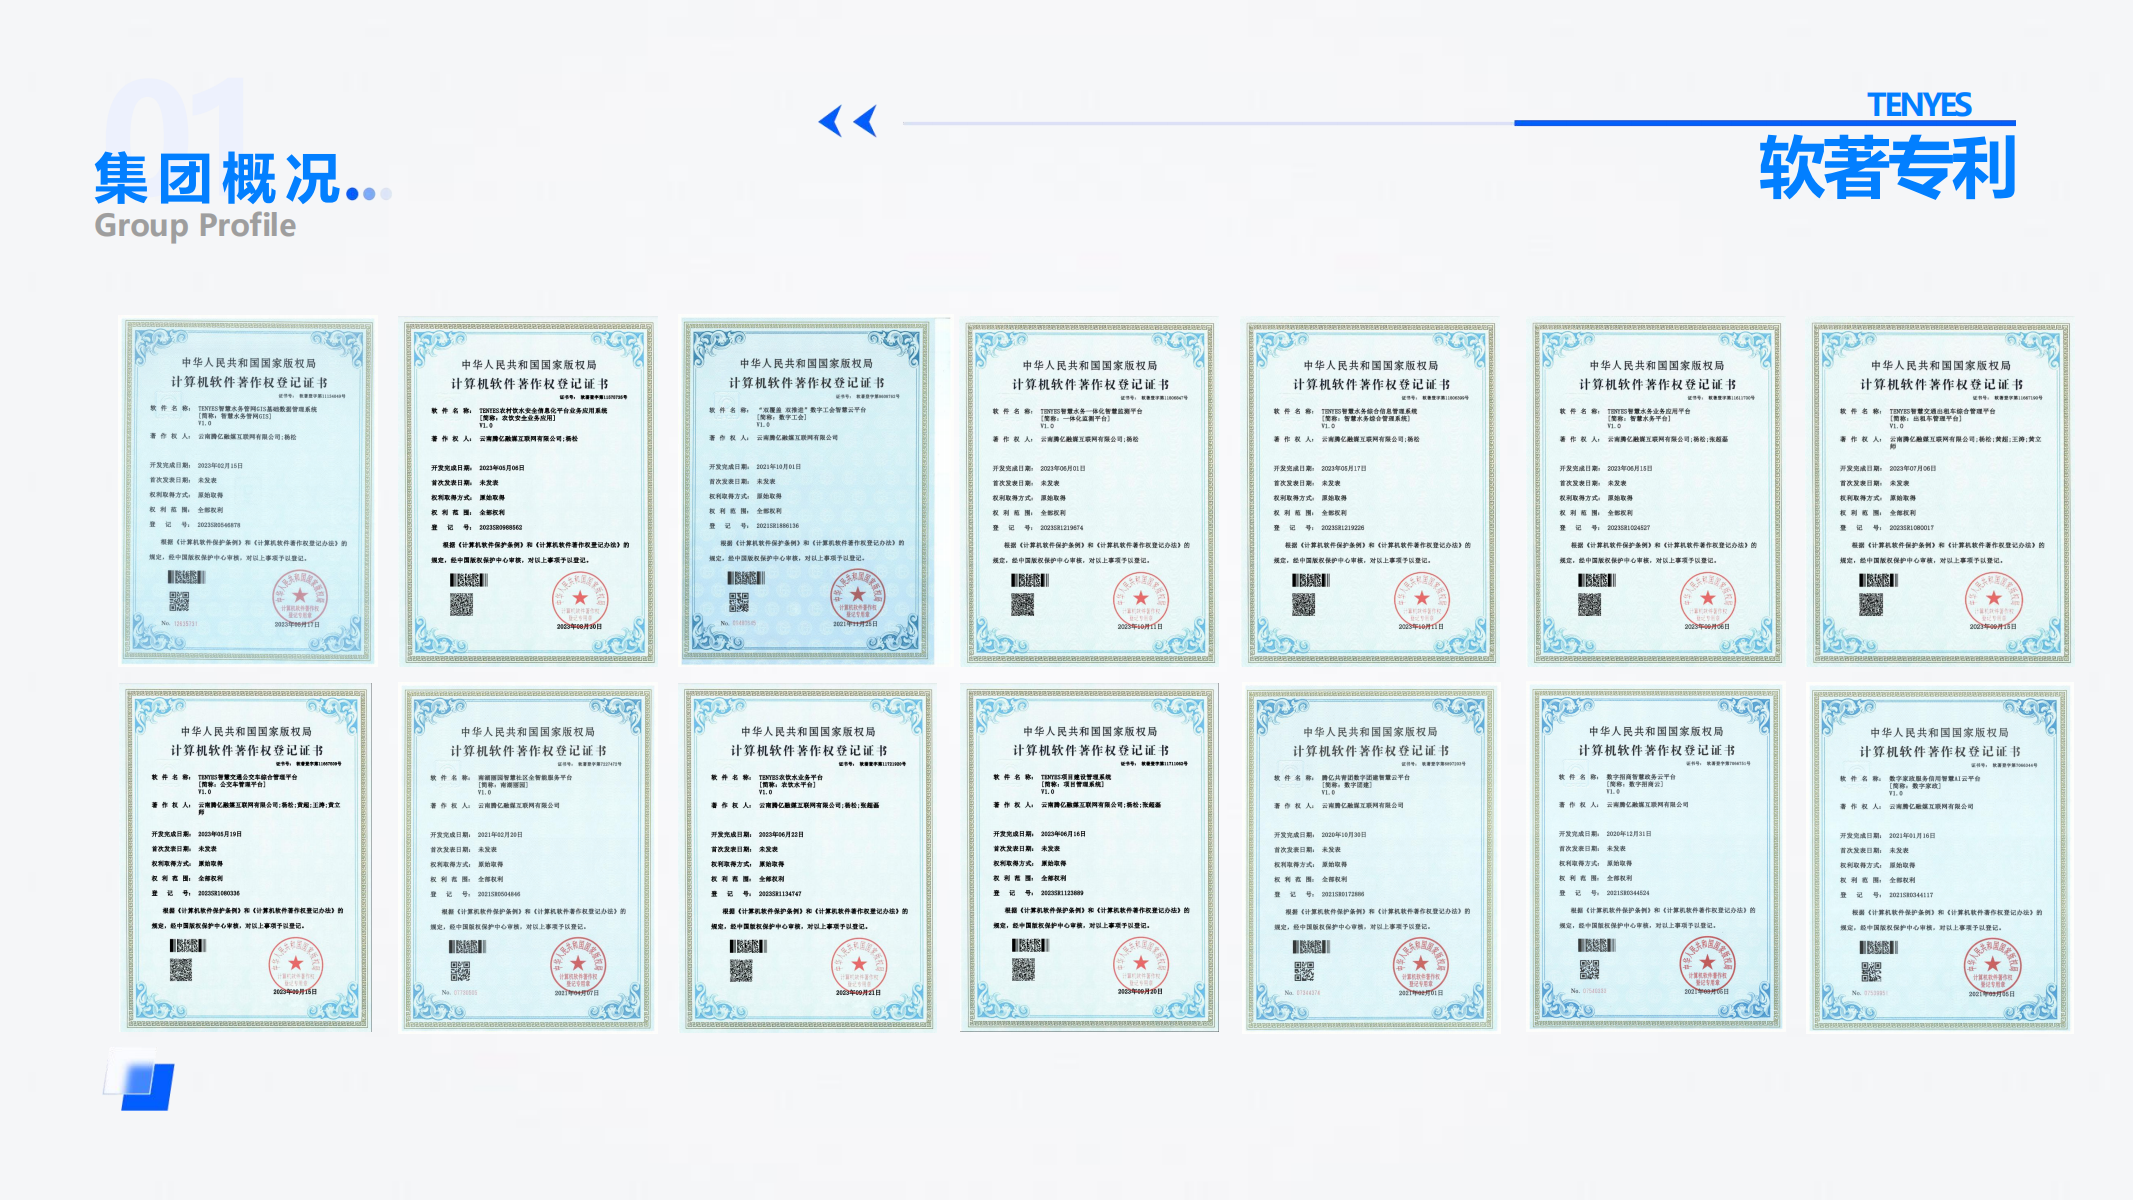Open the 农村饮水安全信息化平台 certificate thumbnail
This screenshot has height=1200, width=2133.
[x=528, y=490]
